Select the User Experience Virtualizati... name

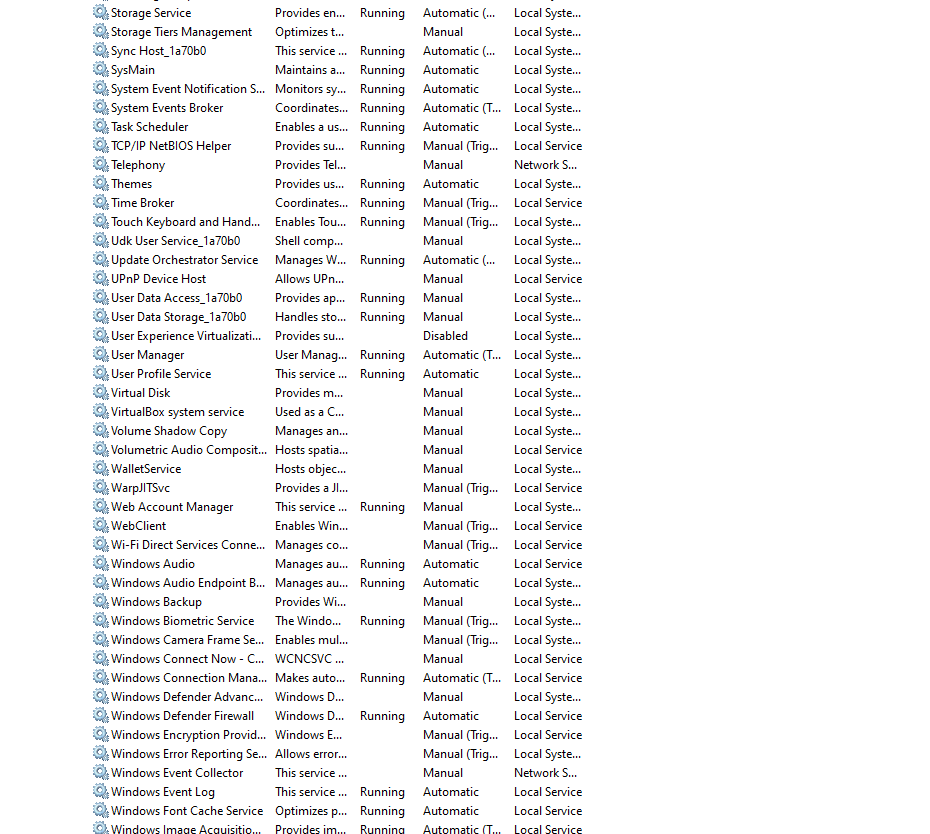186,336
